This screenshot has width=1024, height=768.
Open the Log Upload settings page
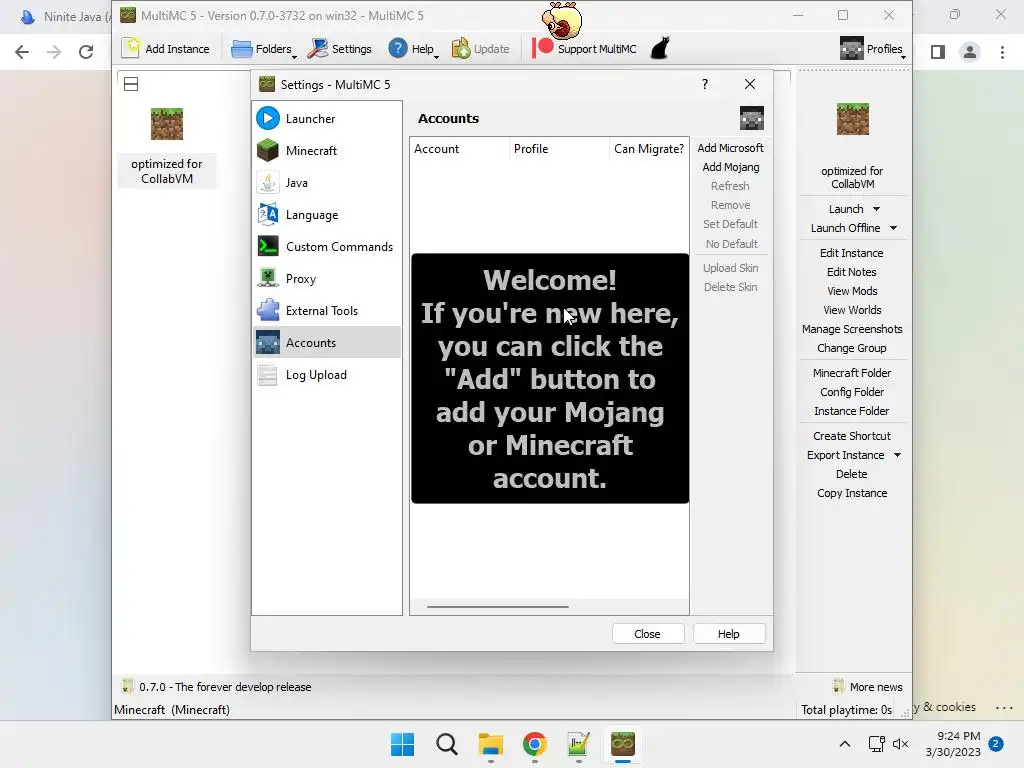point(327,375)
